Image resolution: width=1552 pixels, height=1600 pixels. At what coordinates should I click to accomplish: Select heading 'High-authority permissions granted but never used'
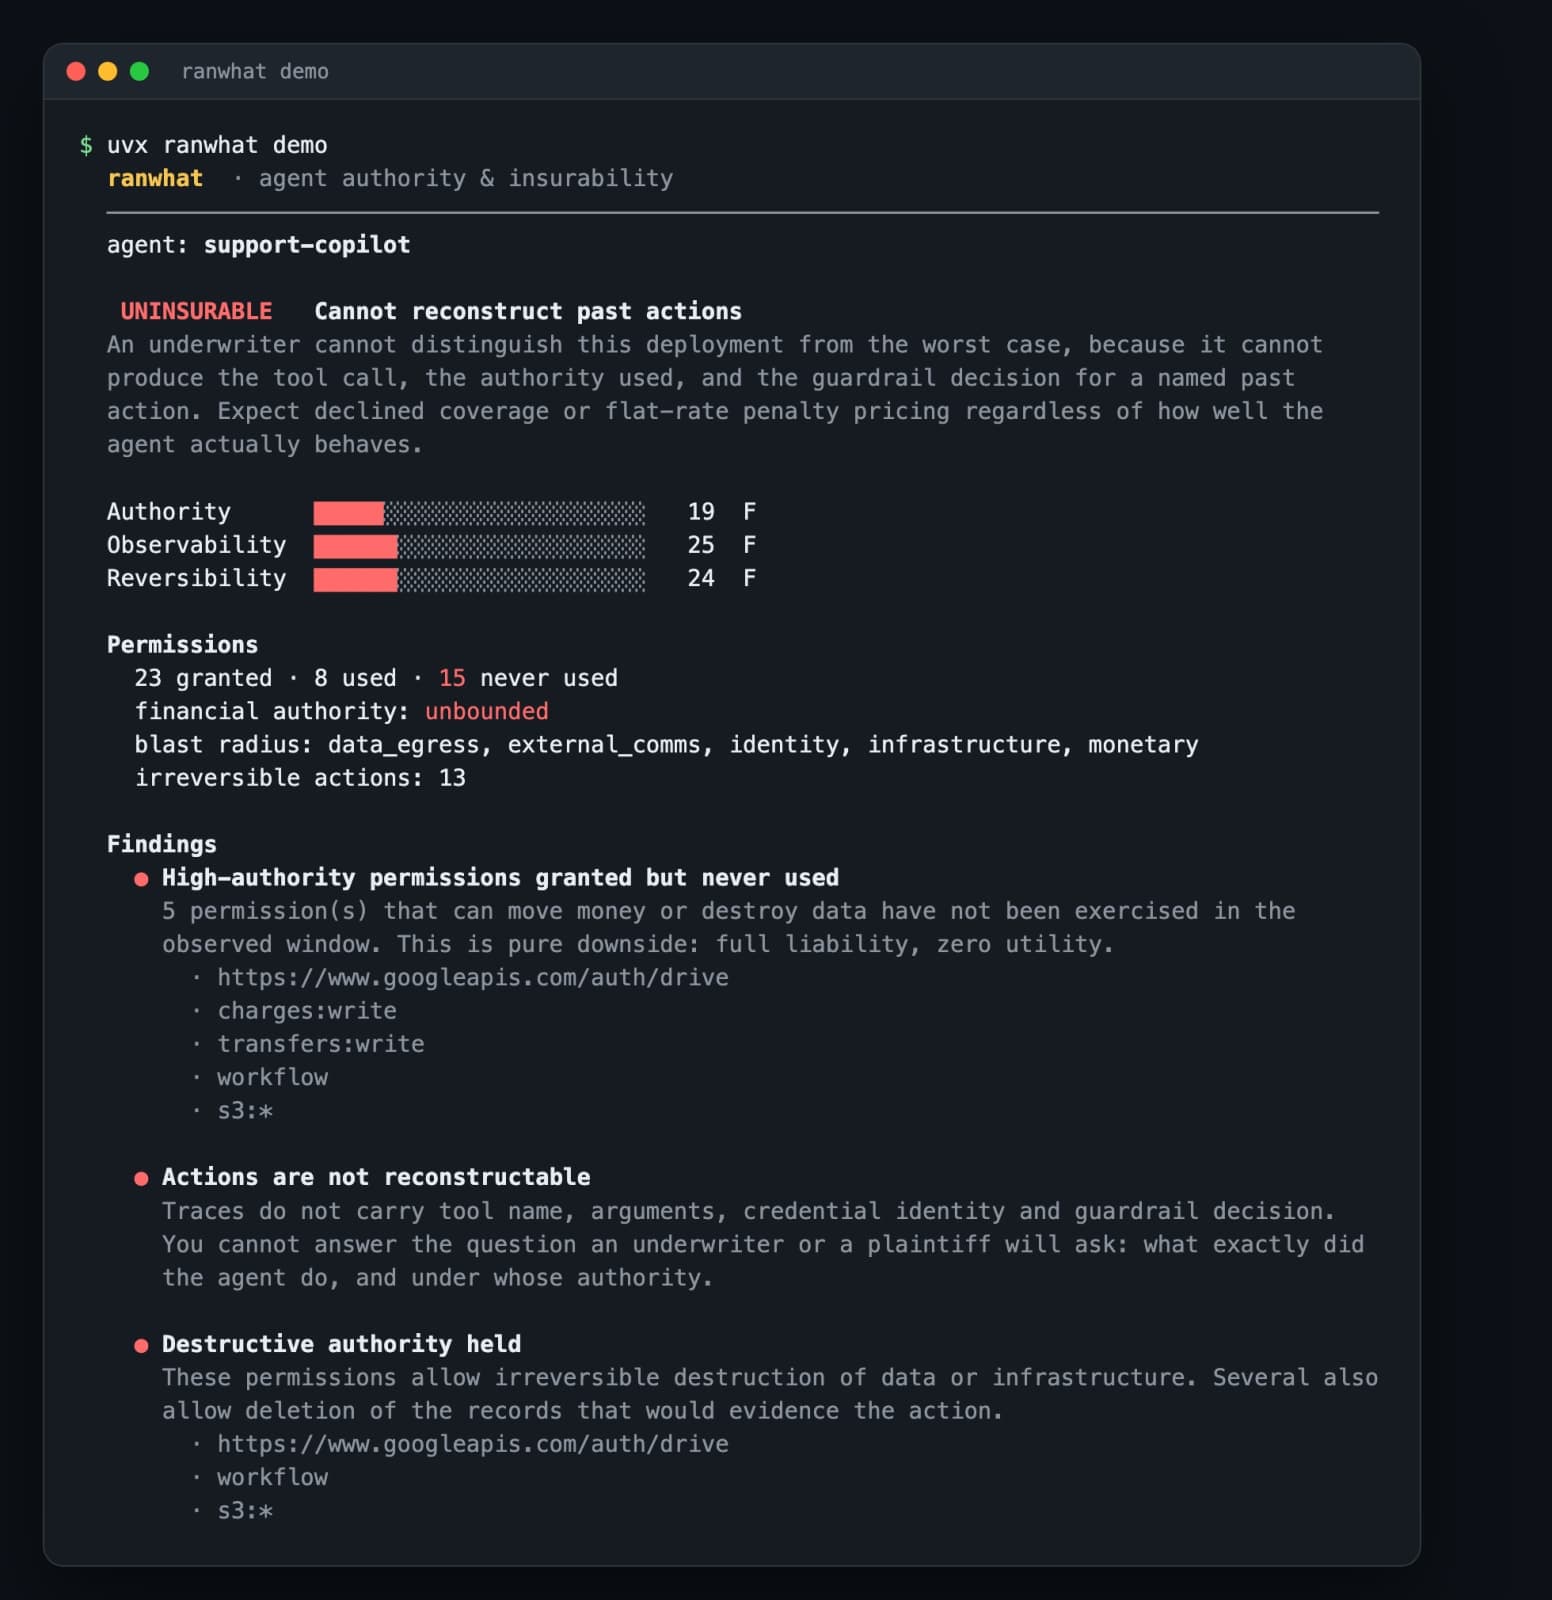coord(500,878)
